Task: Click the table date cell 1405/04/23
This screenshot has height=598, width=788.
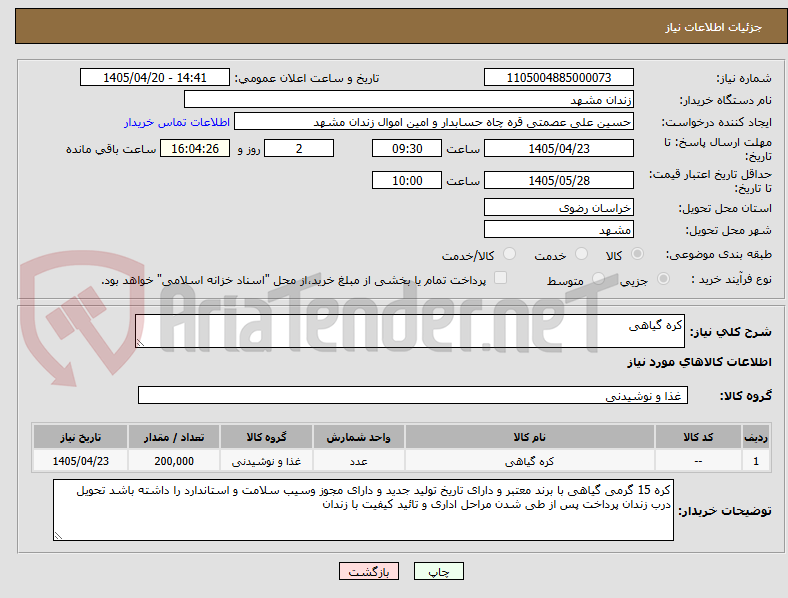Action: click(x=80, y=461)
